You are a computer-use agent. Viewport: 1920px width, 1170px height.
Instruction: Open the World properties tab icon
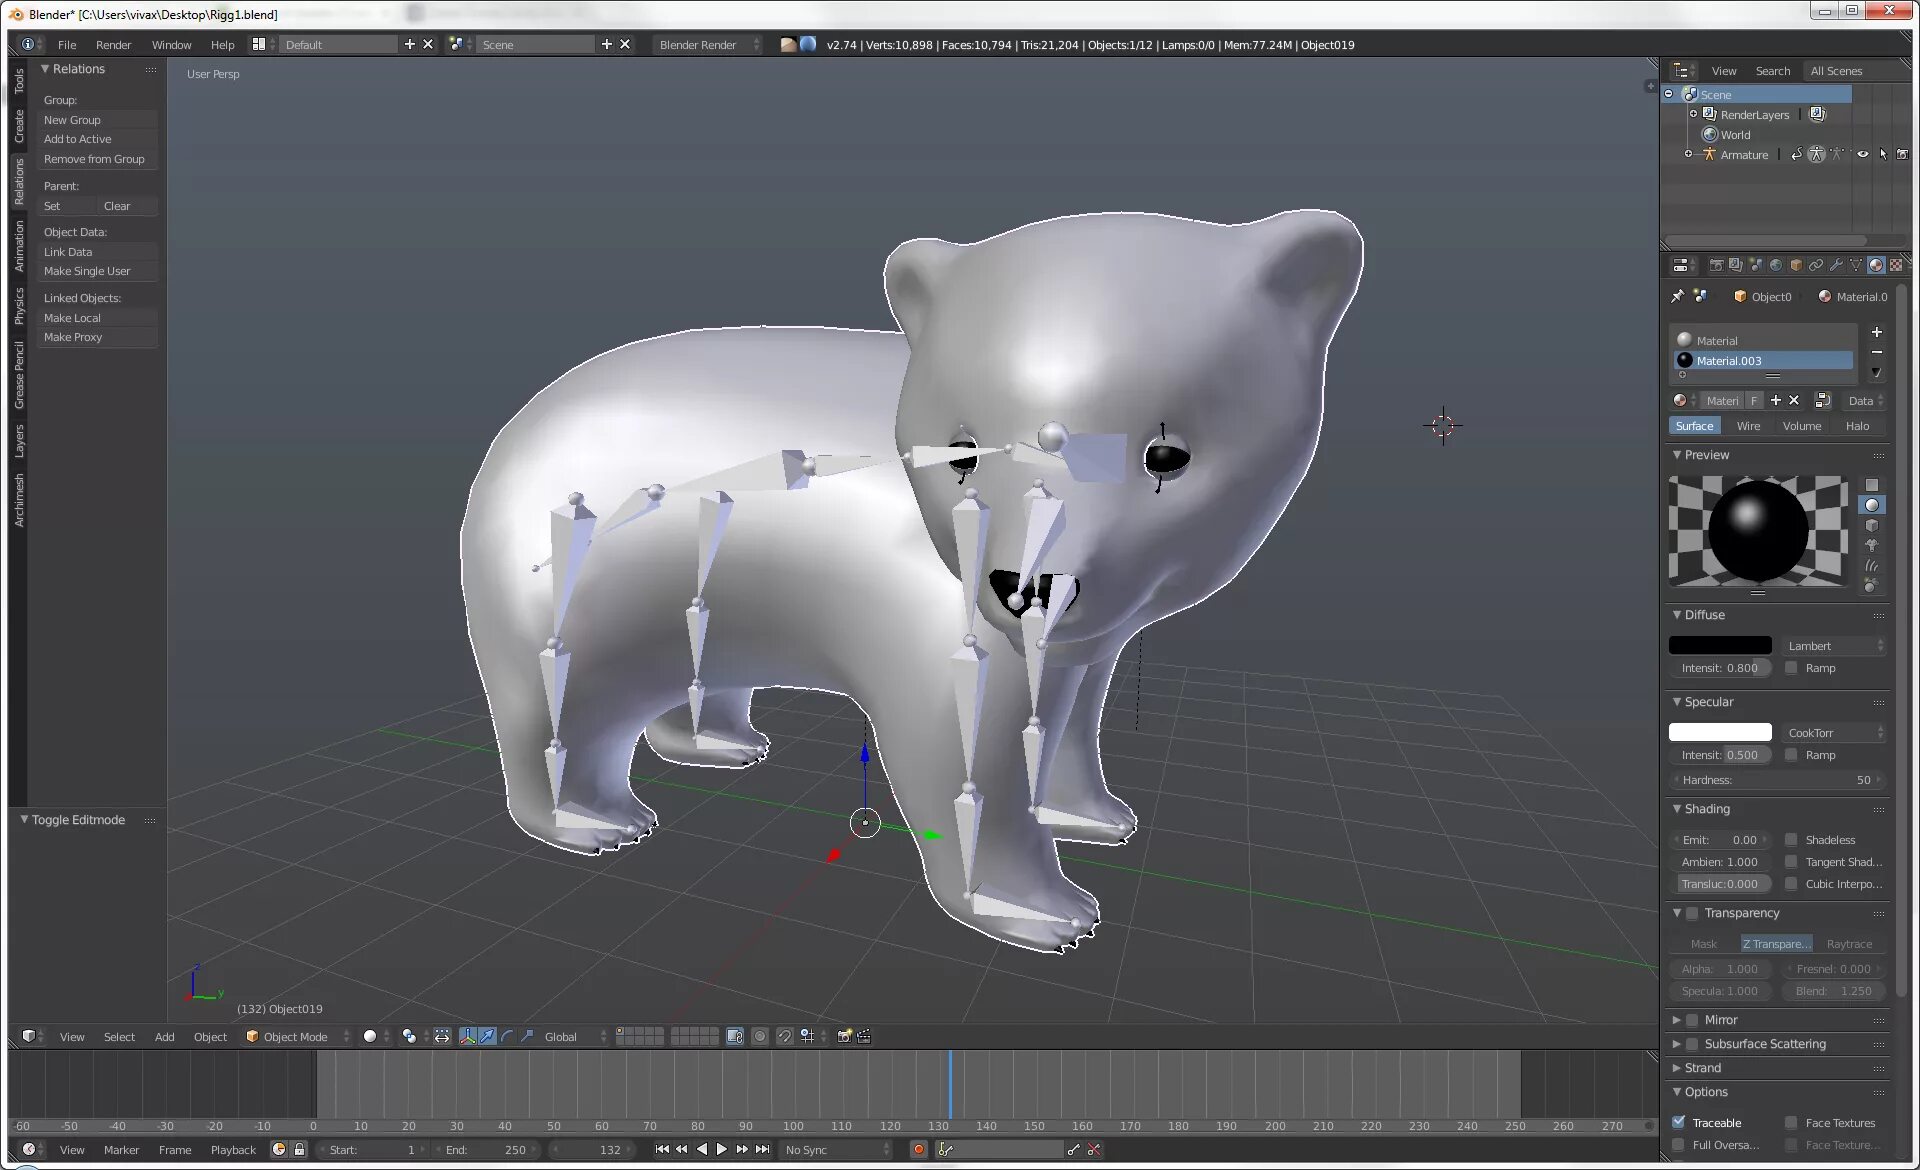(1776, 265)
